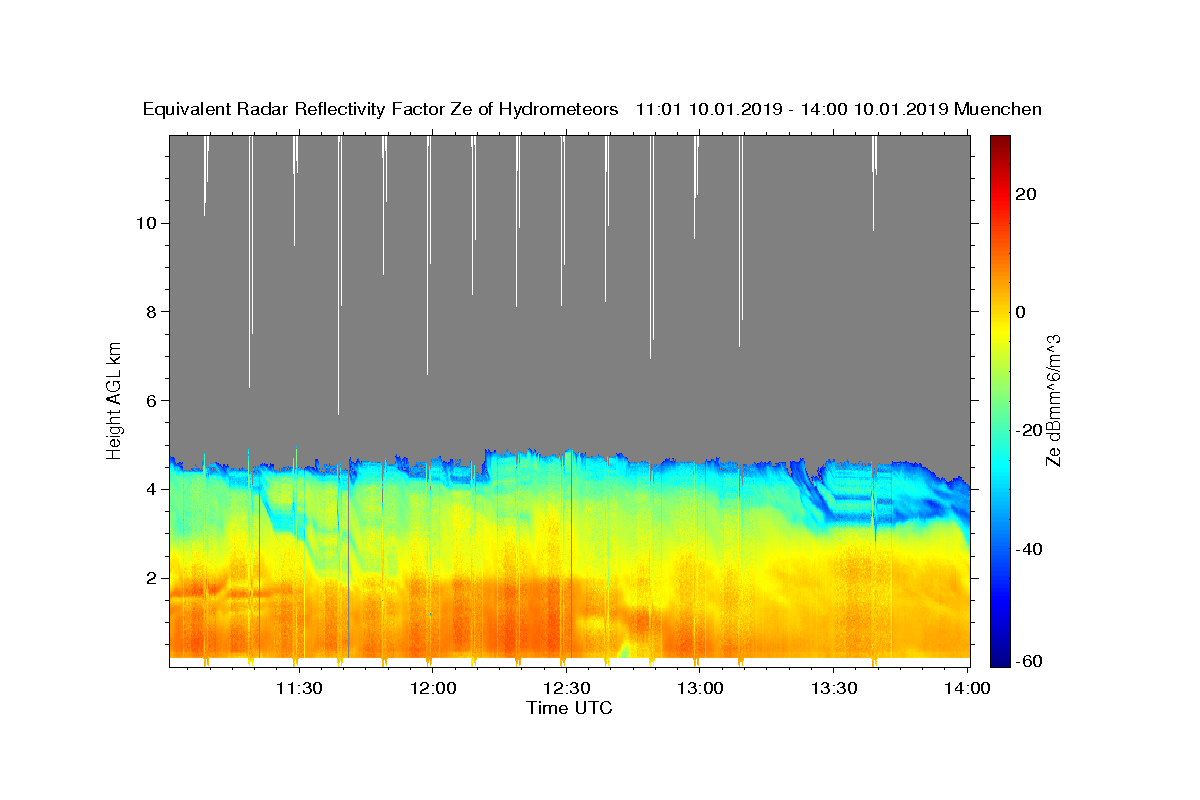
Task: Click the height tick label 4
Action: click(153, 490)
